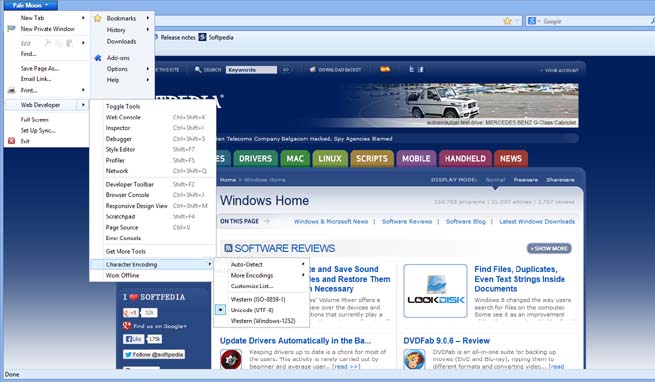Switch display mode to Freeware
Image resolution: width=655 pixels, height=382 pixels.
pyautogui.click(x=526, y=180)
